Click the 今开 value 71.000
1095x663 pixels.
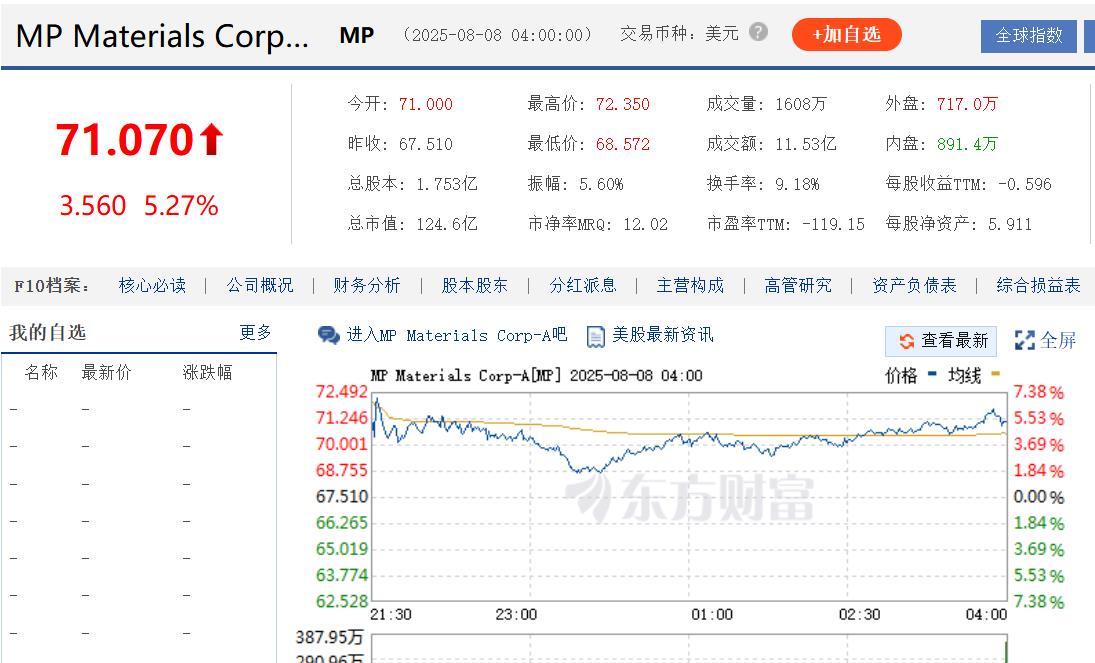(x=425, y=104)
